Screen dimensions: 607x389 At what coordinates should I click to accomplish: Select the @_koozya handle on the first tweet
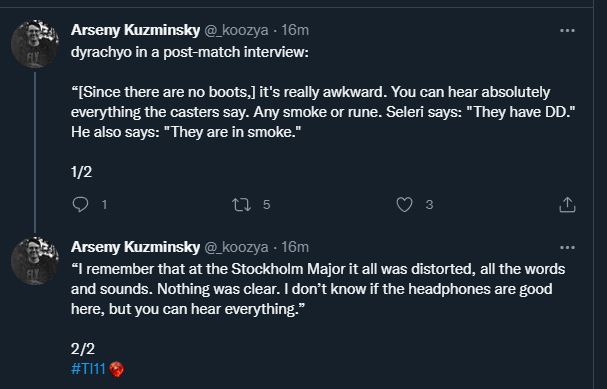236,30
